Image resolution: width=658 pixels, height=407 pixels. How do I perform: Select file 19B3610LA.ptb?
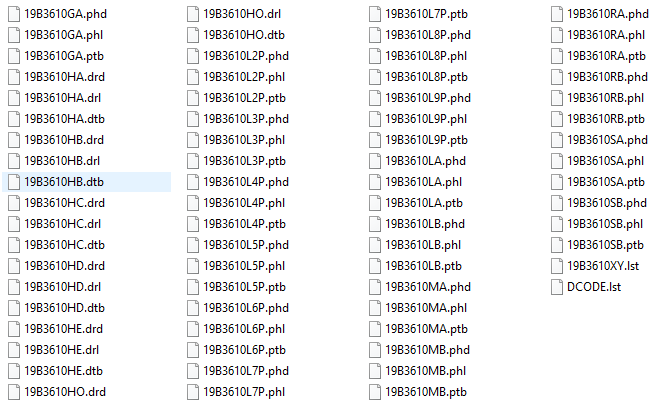424,203
